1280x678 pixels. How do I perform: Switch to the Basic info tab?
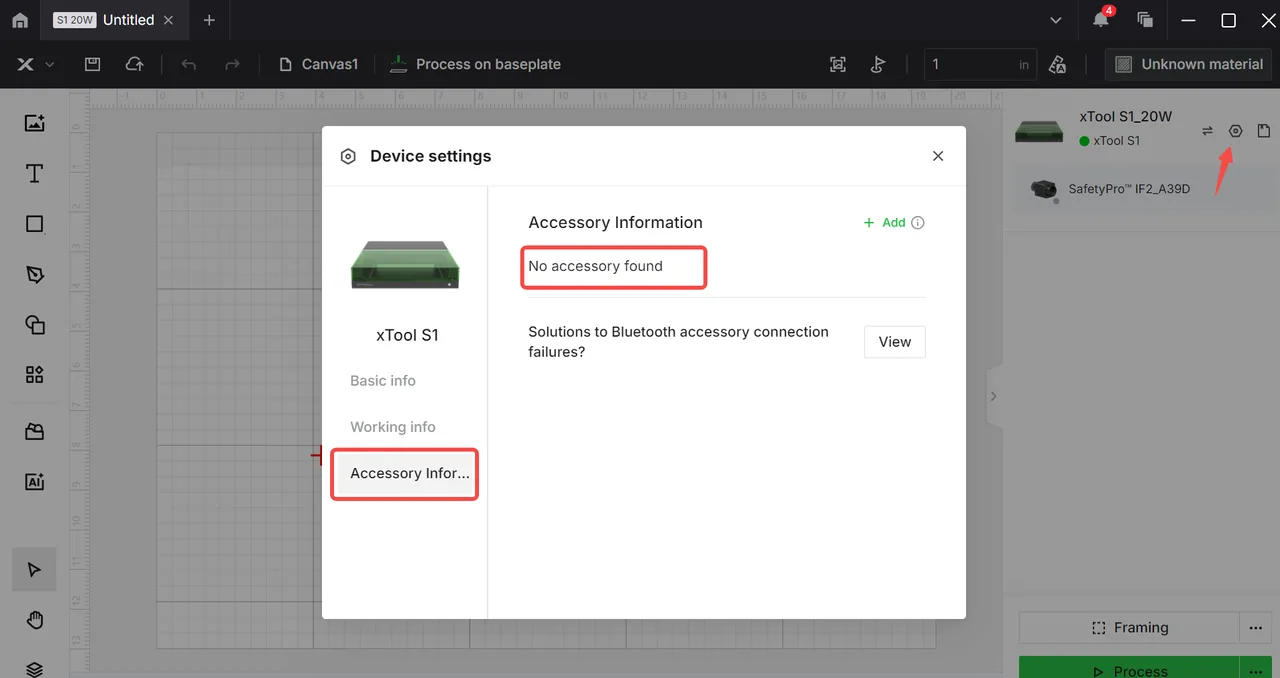coord(383,381)
